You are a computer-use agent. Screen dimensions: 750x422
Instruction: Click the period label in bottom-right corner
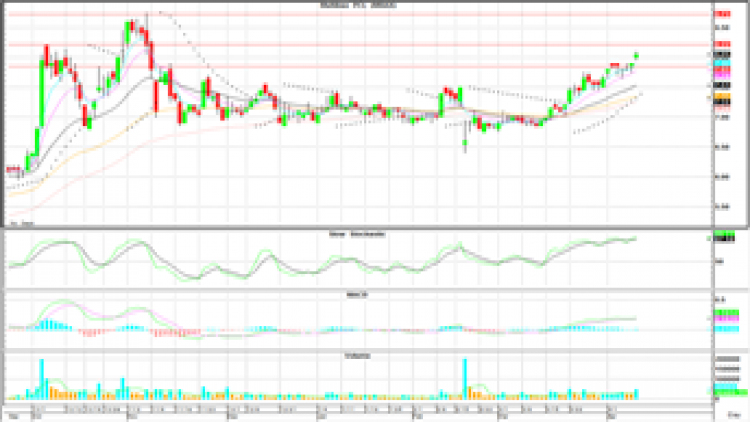(733, 415)
